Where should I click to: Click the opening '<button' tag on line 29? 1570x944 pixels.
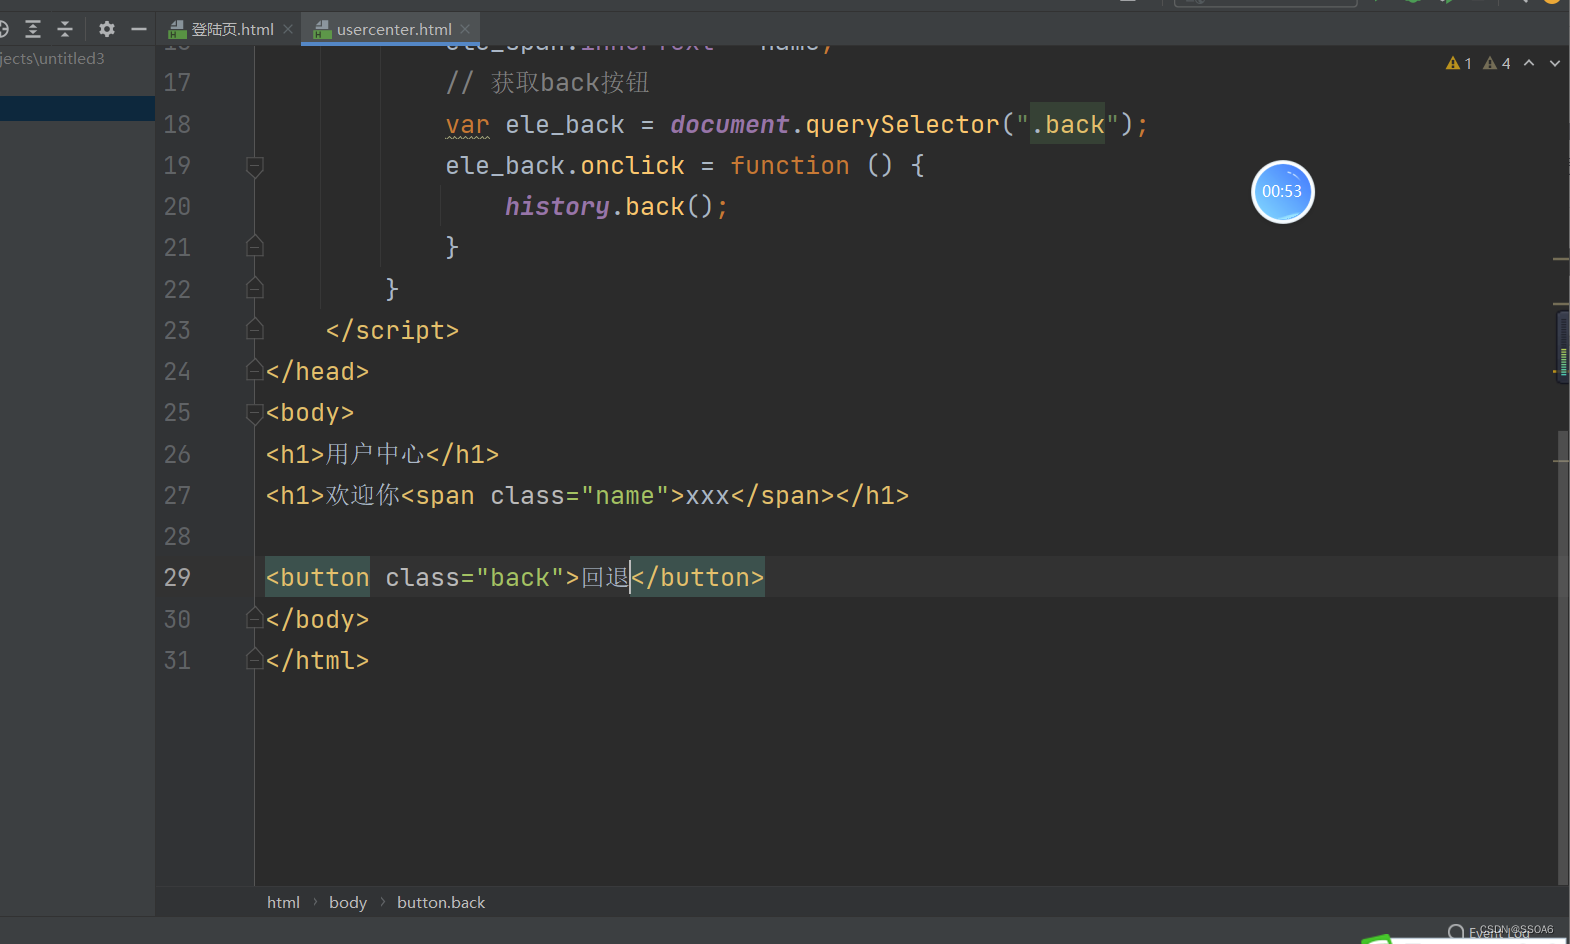[317, 577]
